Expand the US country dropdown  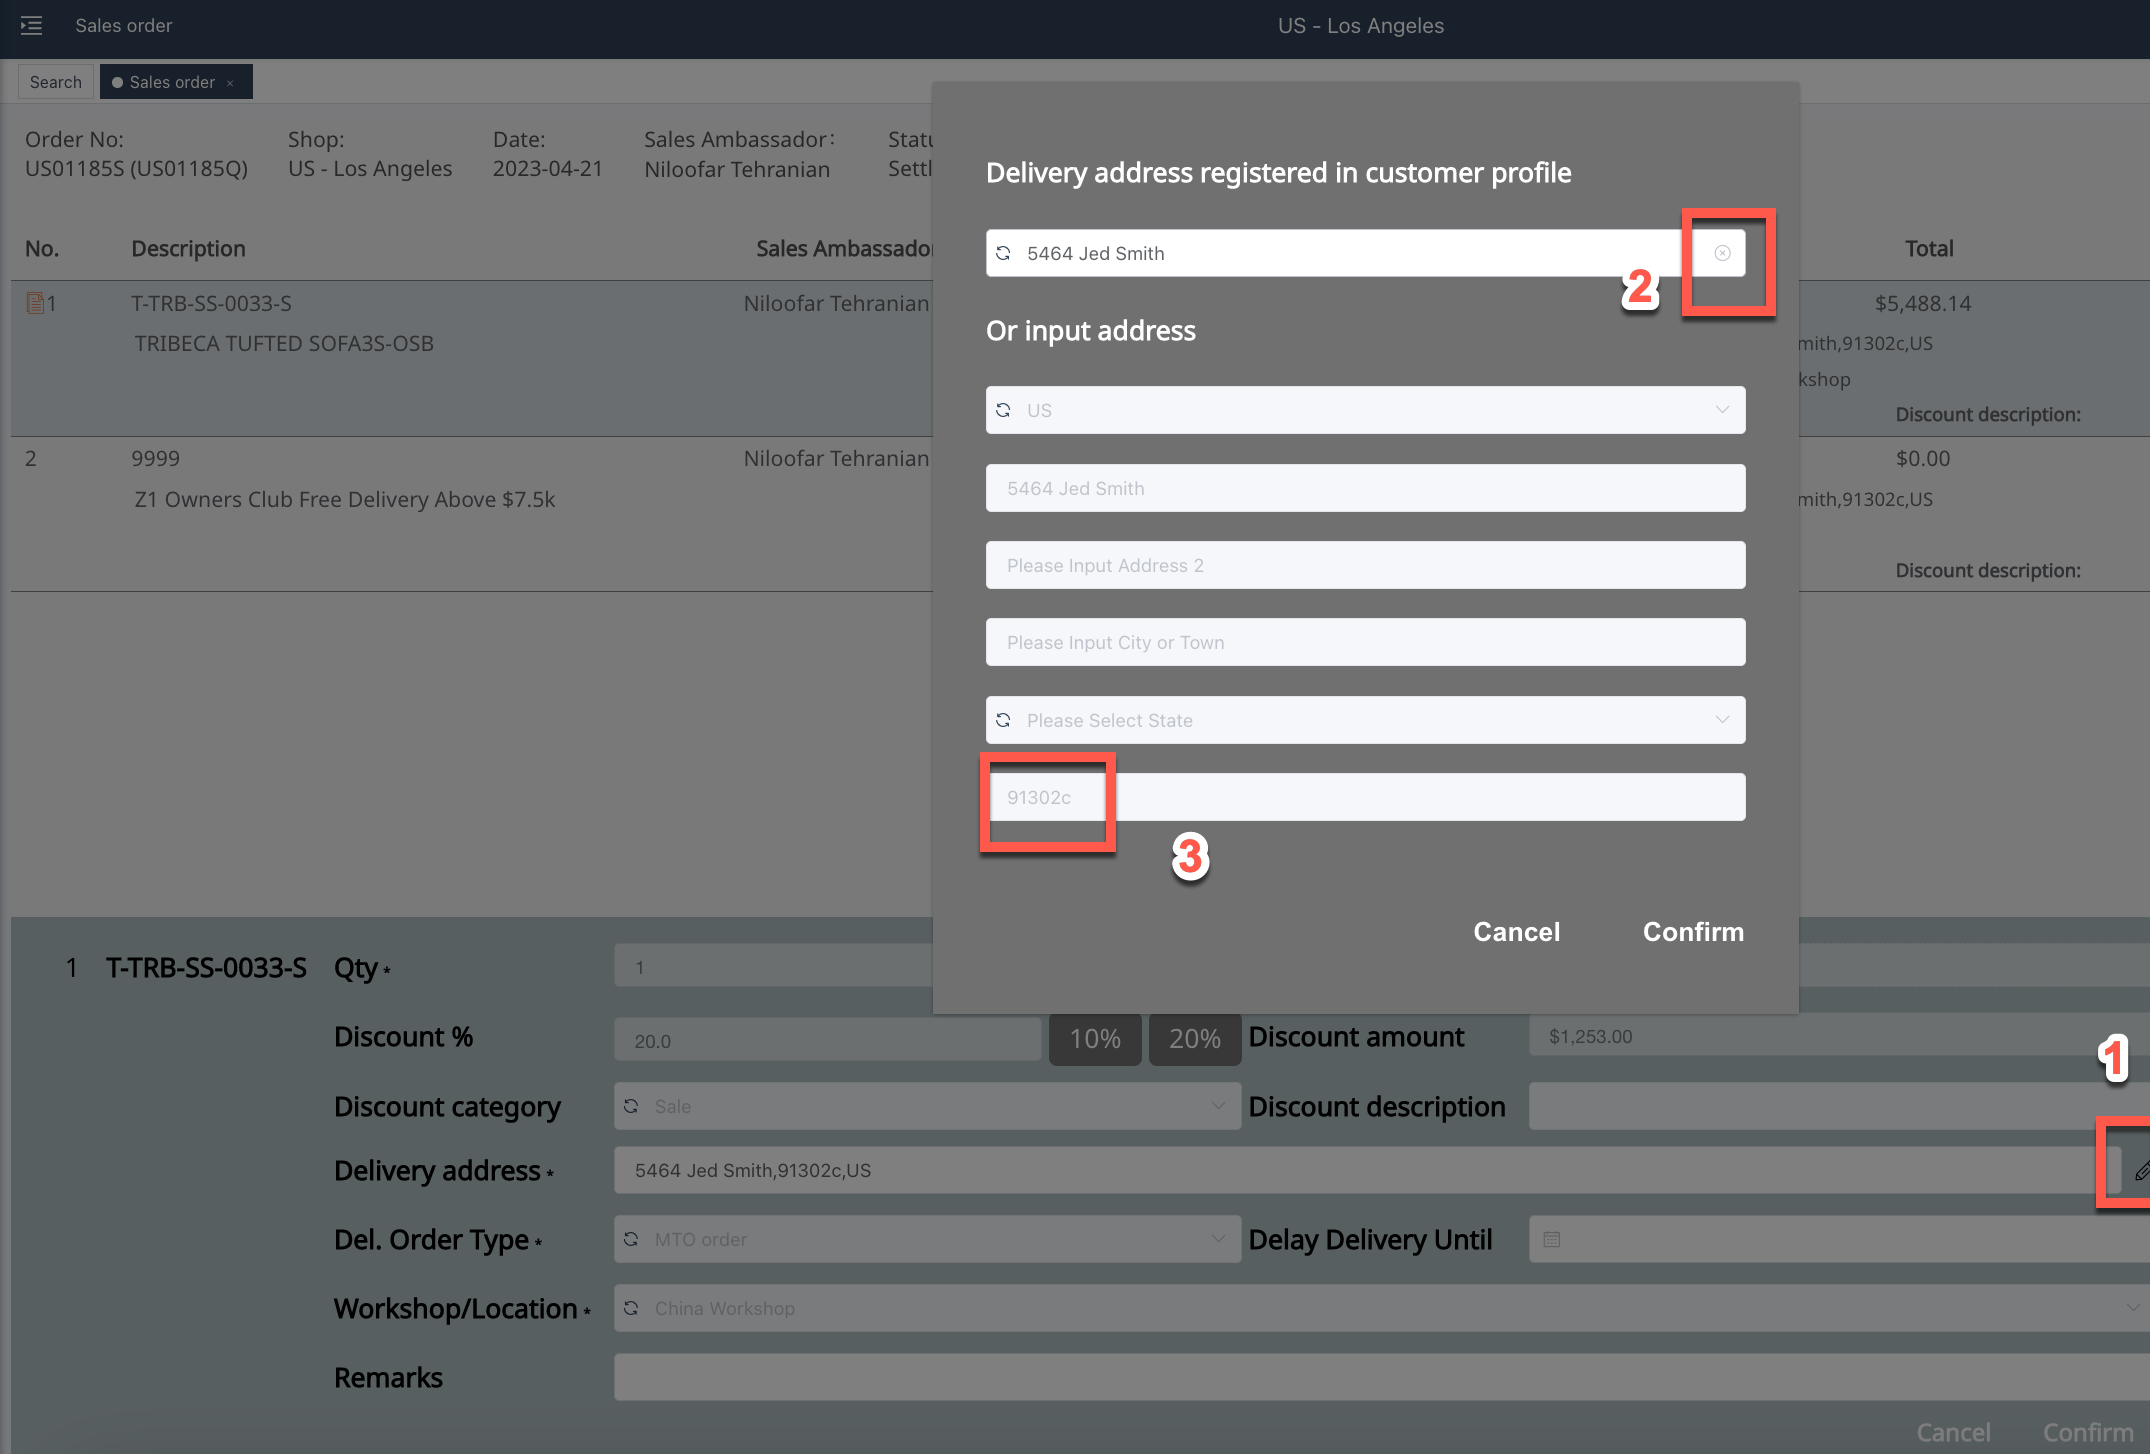[1721, 410]
